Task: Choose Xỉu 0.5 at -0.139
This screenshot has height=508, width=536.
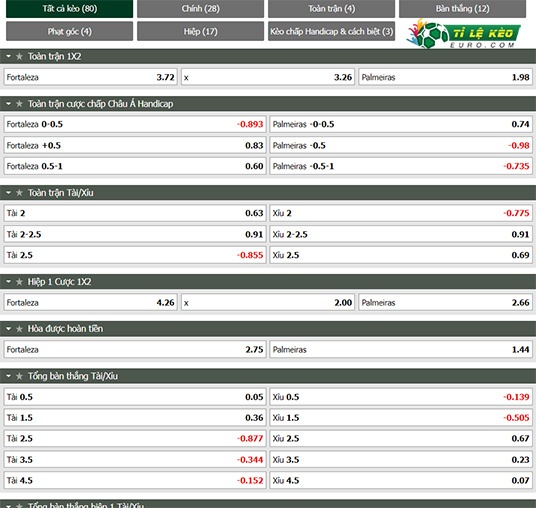Action: point(401,397)
